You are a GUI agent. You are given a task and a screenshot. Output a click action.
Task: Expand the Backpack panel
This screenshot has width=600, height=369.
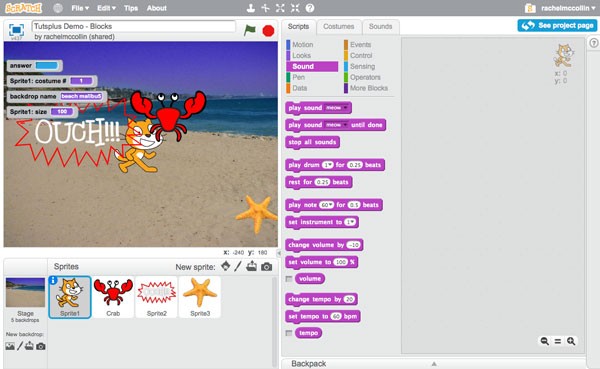(x=434, y=364)
